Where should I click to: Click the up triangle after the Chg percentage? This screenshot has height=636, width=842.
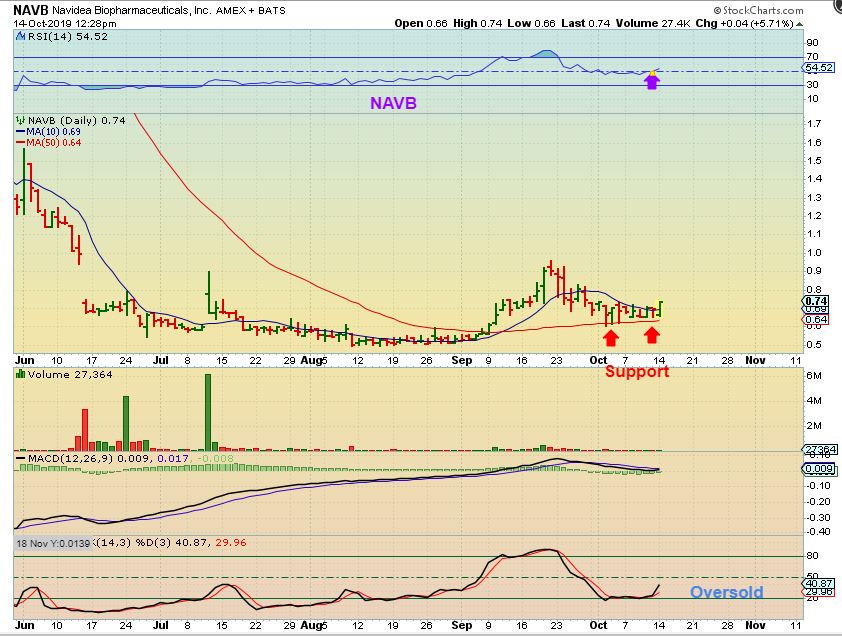tap(800, 24)
